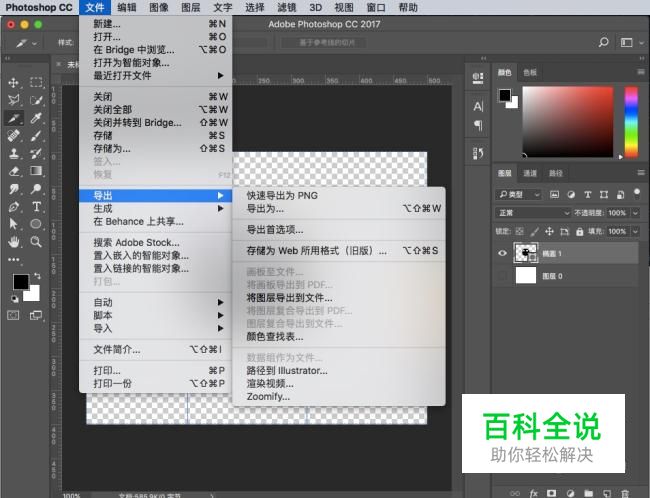The height and width of the screenshot is (498, 650).
Task: Select the Eraser tool
Action: 13,171
